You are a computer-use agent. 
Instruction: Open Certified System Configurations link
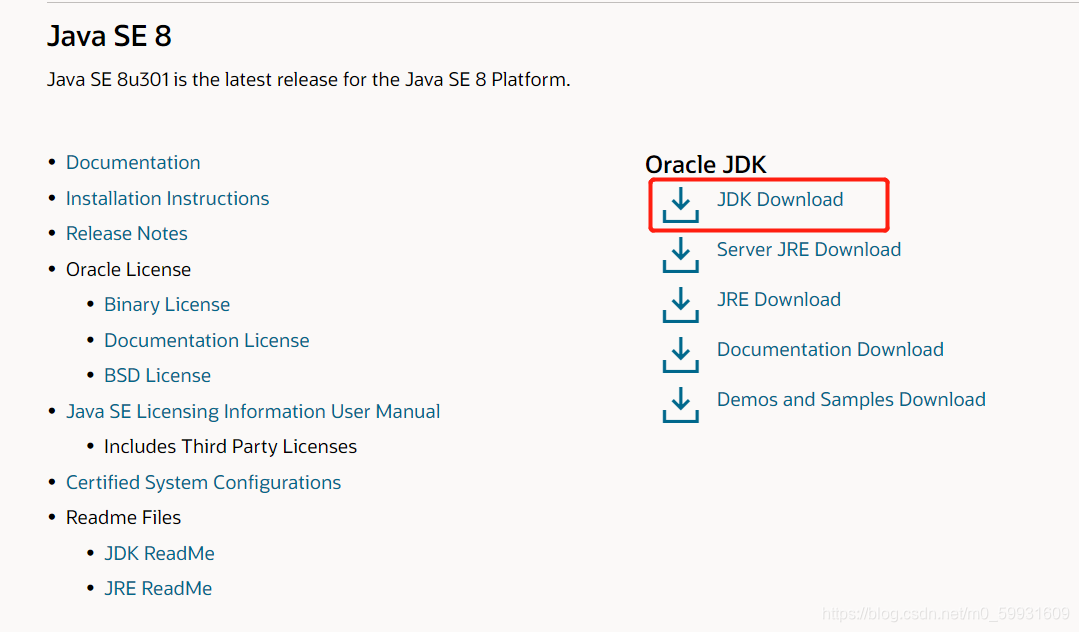click(x=203, y=483)
